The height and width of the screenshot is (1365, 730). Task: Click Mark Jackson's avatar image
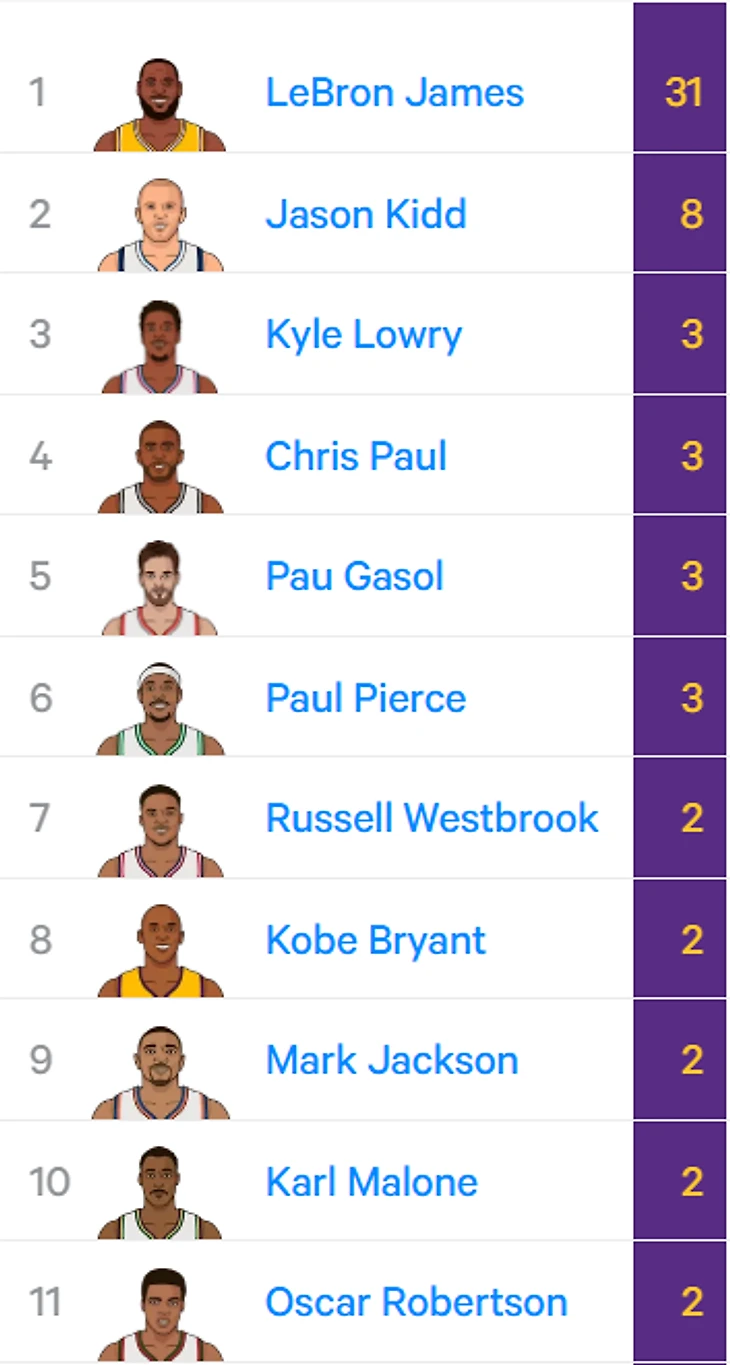click(x=160, y=1072)
